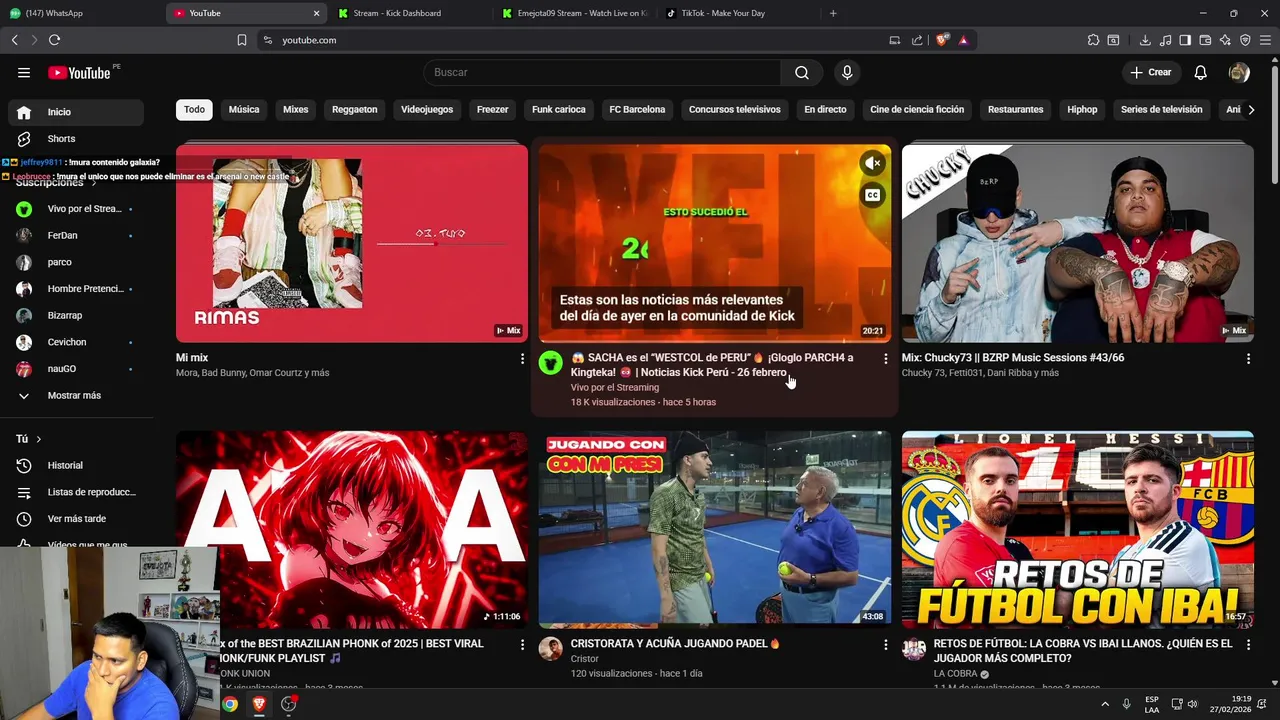The width and height of the screenshot is (1280, 720).
Task: Click the Brave Rewards triangle icon
Action: click(963, 40)
